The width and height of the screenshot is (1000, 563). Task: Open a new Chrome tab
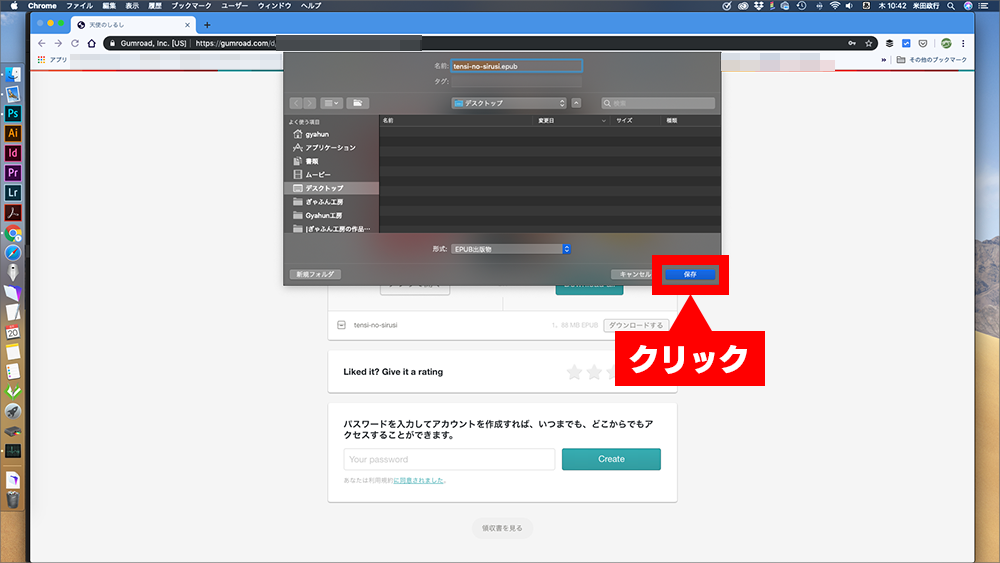coord(207,25)
